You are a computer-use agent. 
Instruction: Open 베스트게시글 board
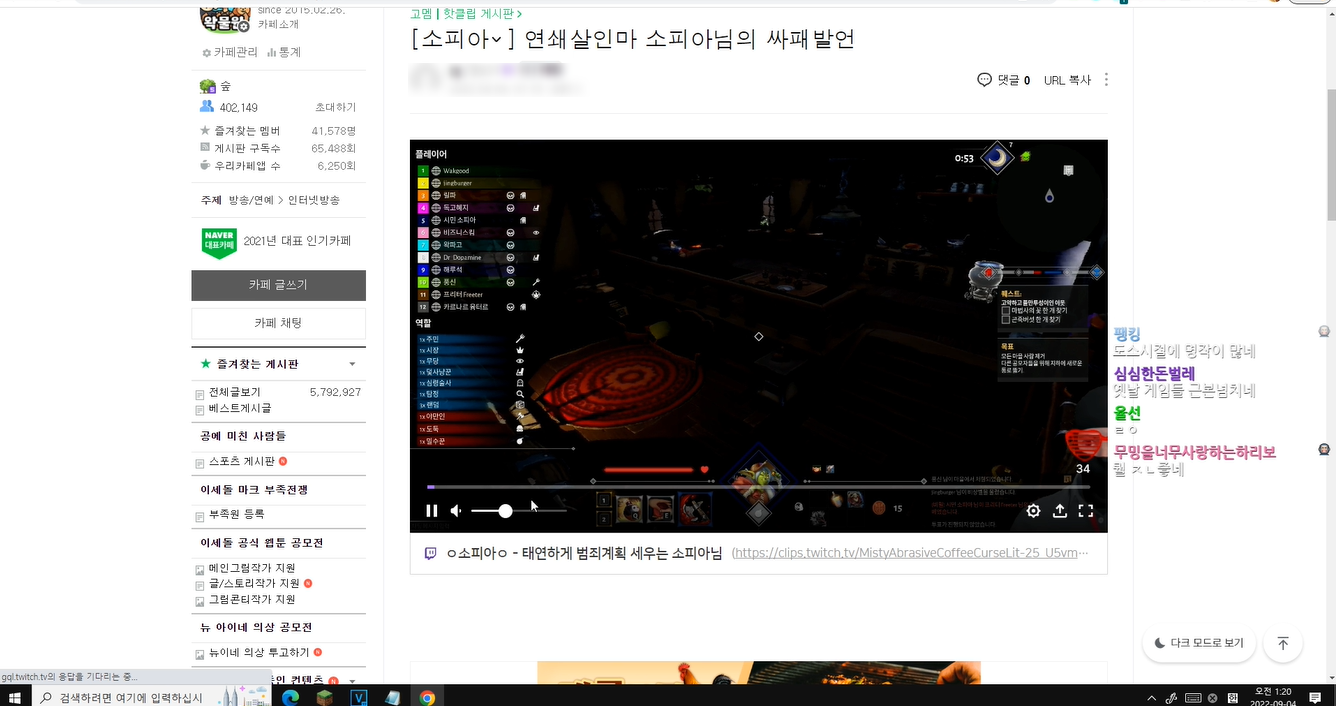[240, 408]
